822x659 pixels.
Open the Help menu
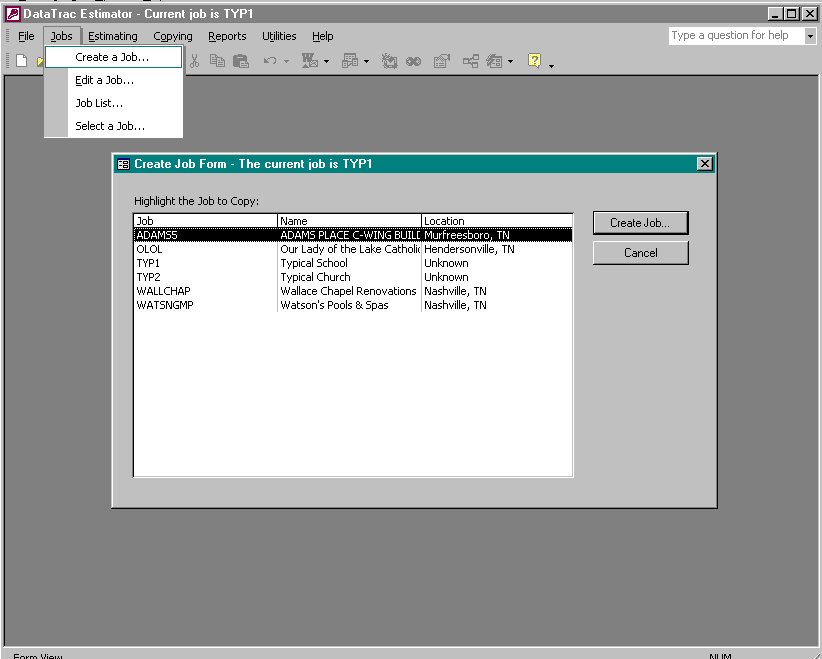pyautogui.click(x=322, y=36)
